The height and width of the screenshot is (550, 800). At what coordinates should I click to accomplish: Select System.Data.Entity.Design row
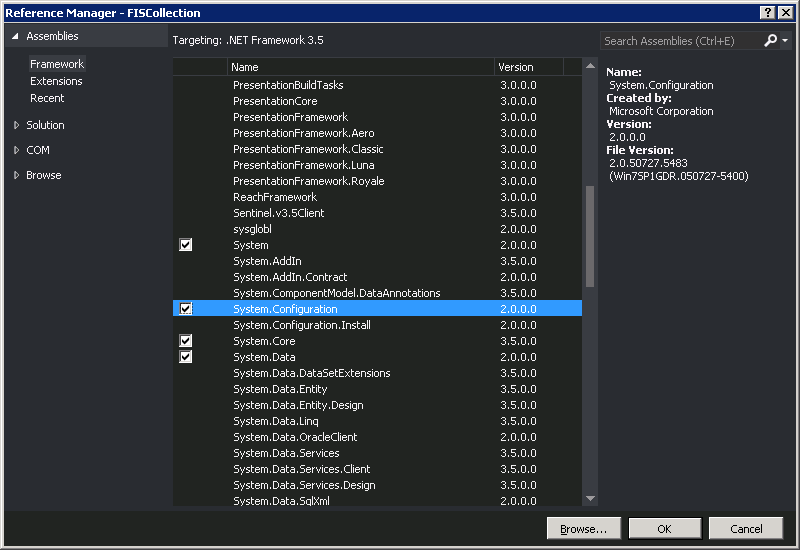377,405
